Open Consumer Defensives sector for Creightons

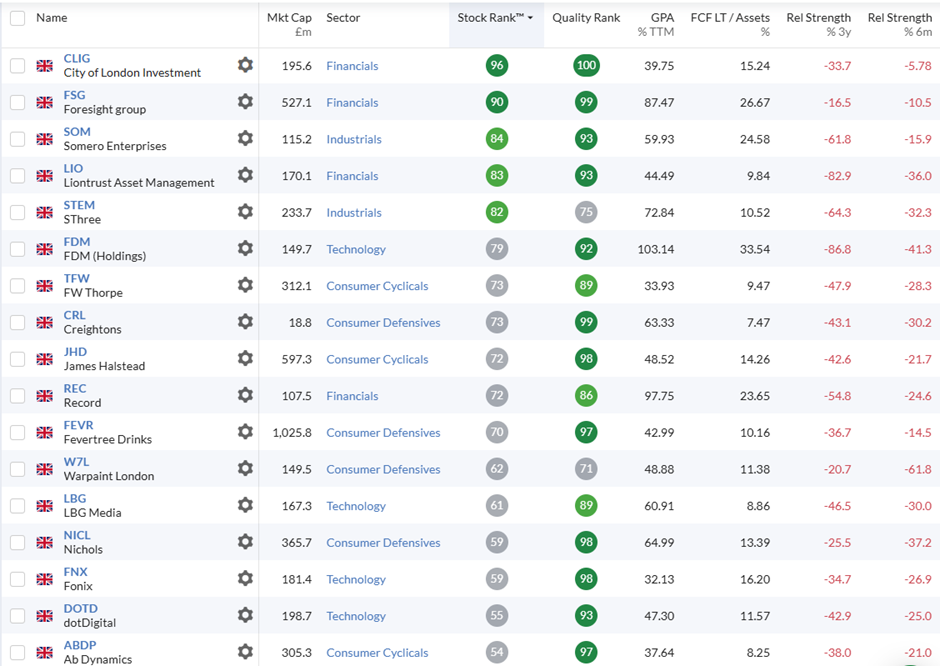click(383, 323)
